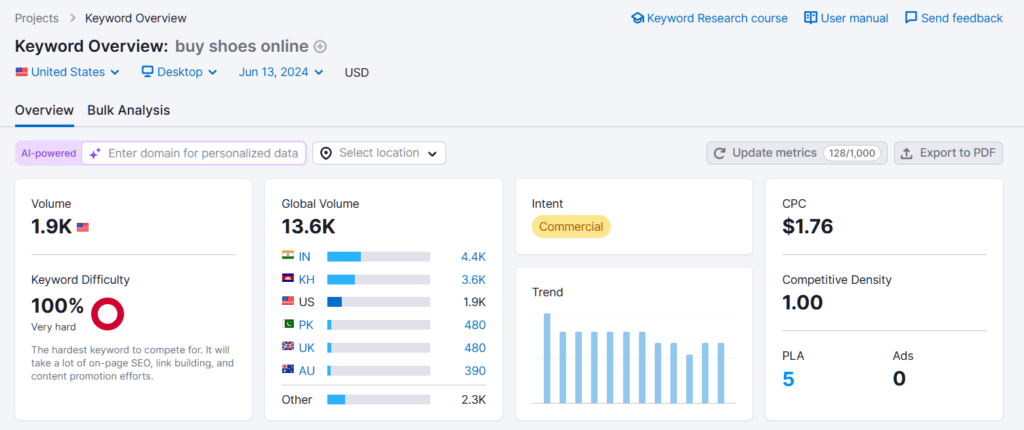Click the Send feedback link

[x=954, y=18]
